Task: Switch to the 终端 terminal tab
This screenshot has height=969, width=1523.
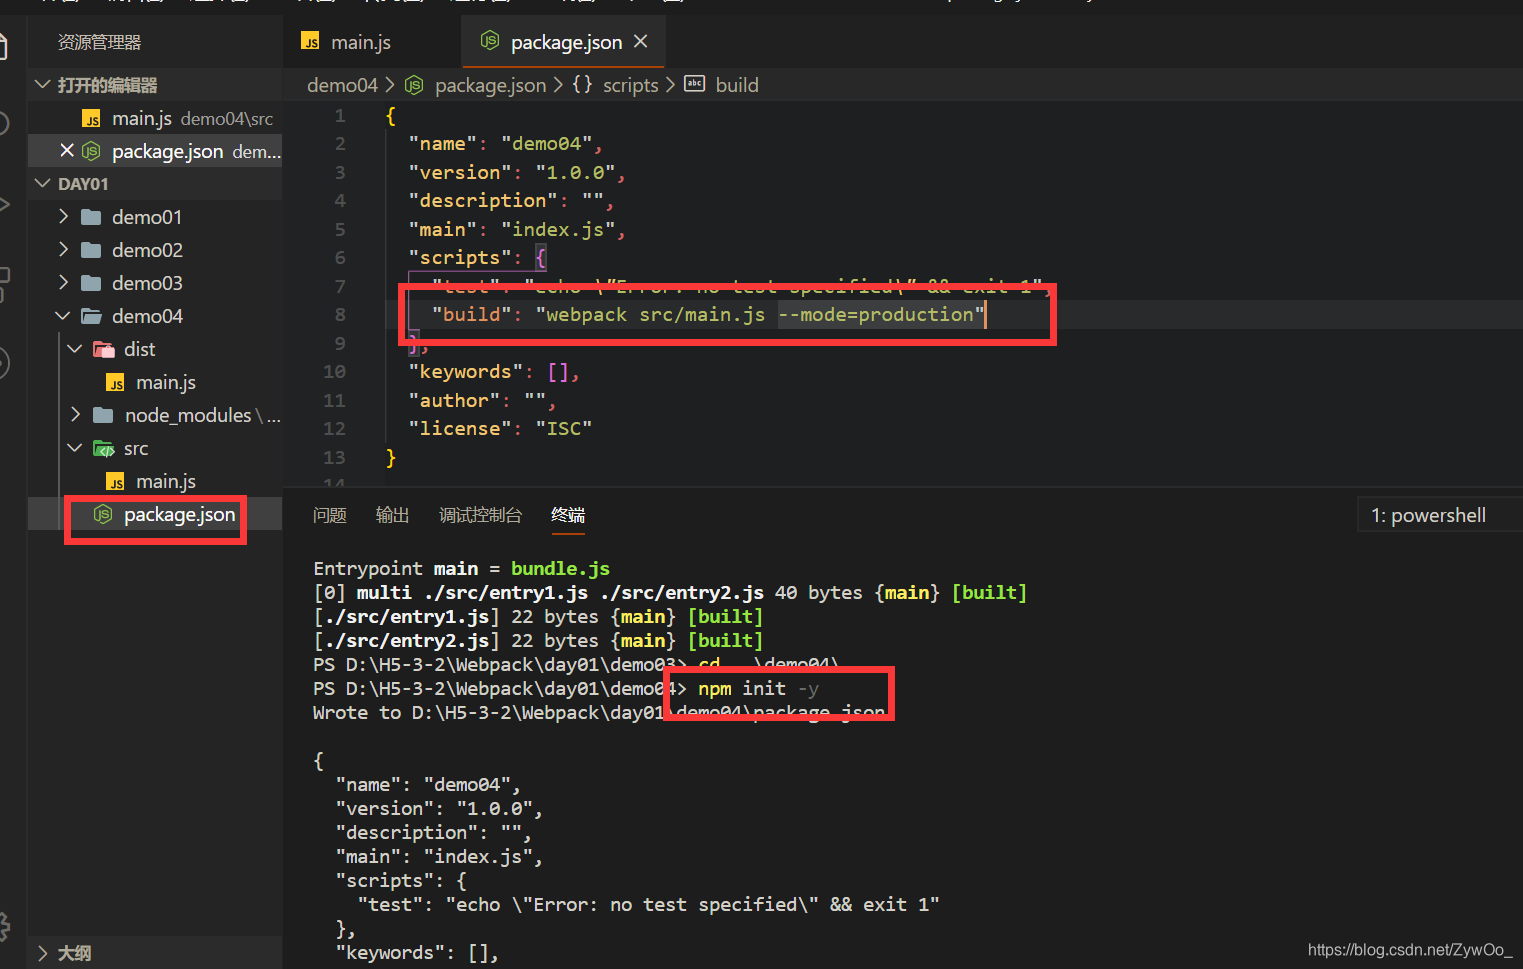Action: click(568, 515)
